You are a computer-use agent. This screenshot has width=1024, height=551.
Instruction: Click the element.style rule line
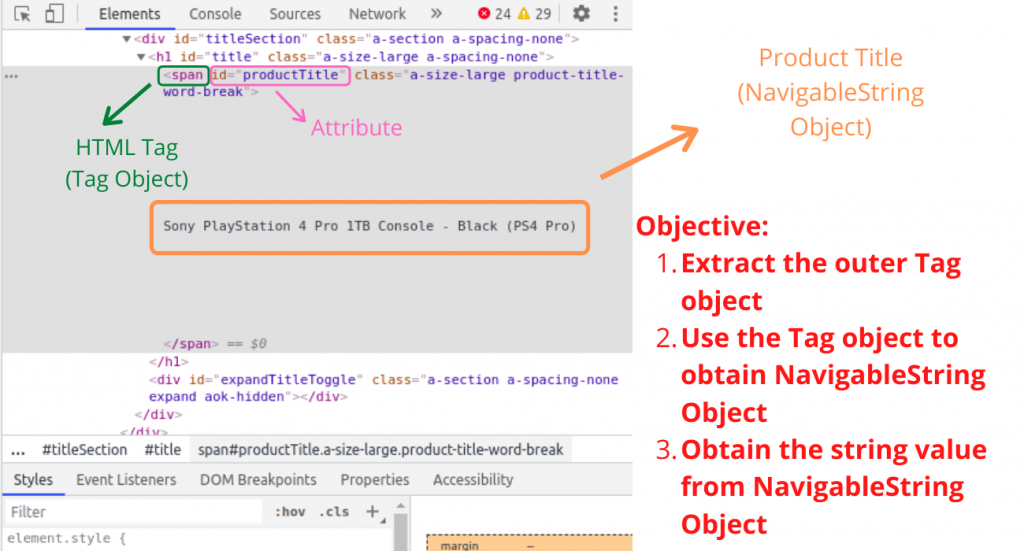click(x=66, y=539)
